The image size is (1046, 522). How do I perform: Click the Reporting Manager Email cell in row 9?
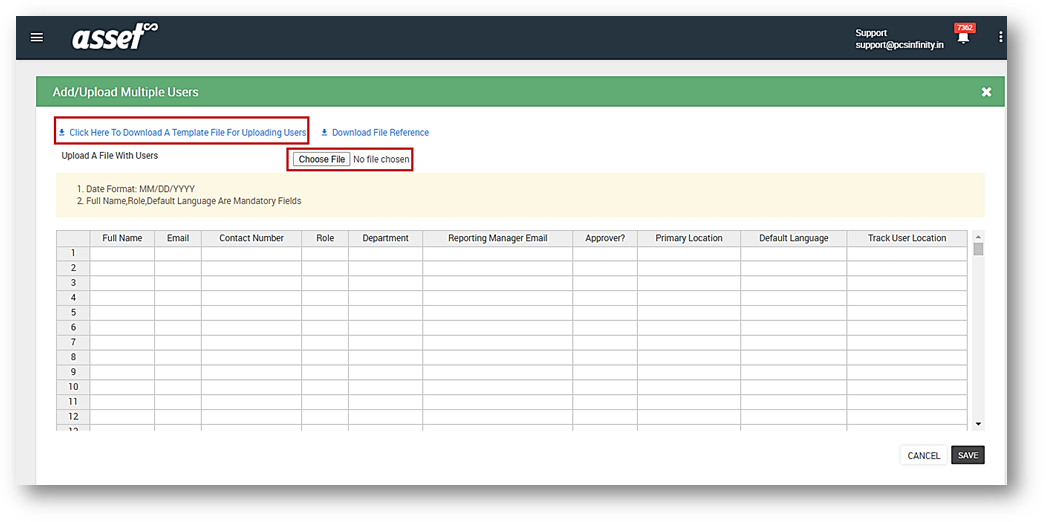(x=498, y=372)
